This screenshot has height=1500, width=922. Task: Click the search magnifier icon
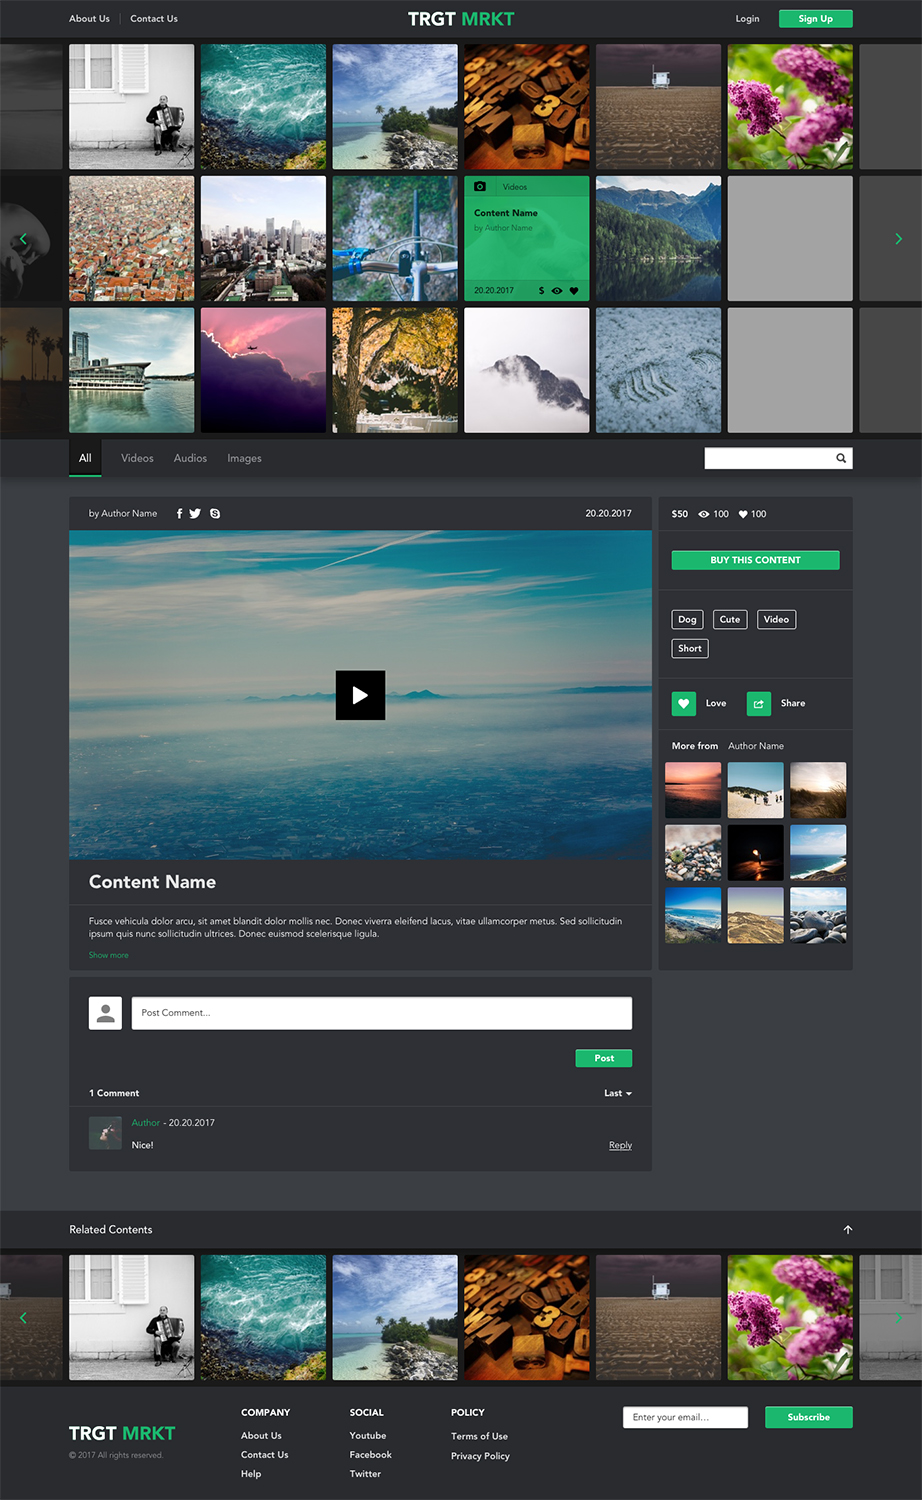pos(841,458)
